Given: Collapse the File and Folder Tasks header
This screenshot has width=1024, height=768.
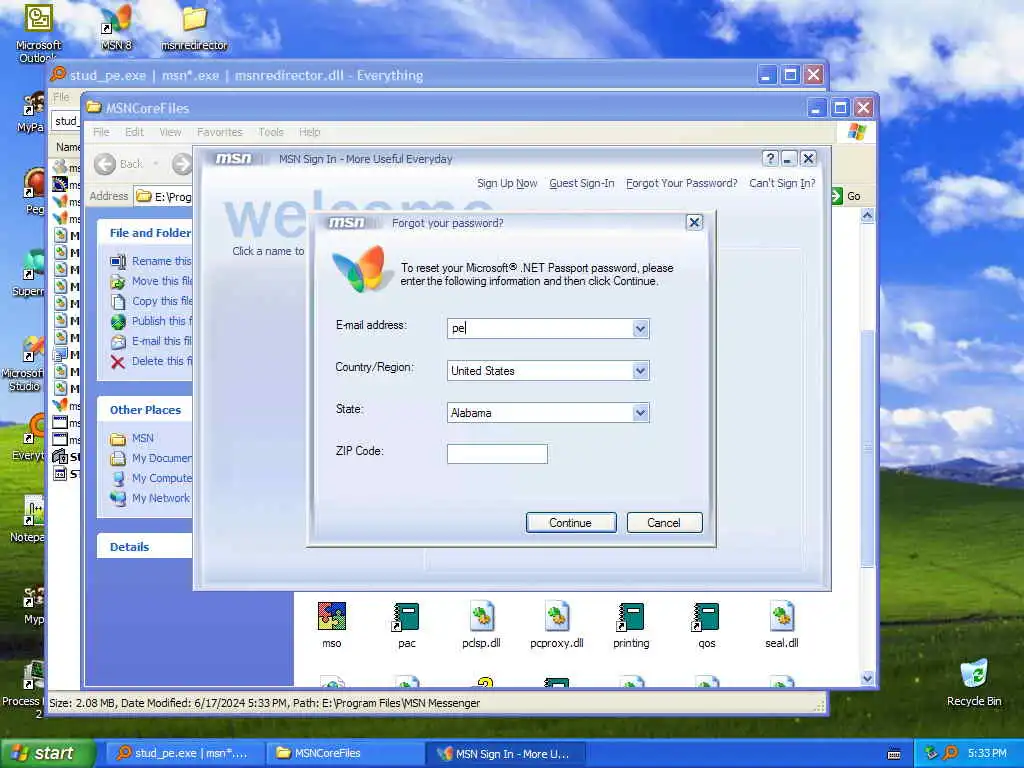Looking at the screenshot, I should 145,233.
